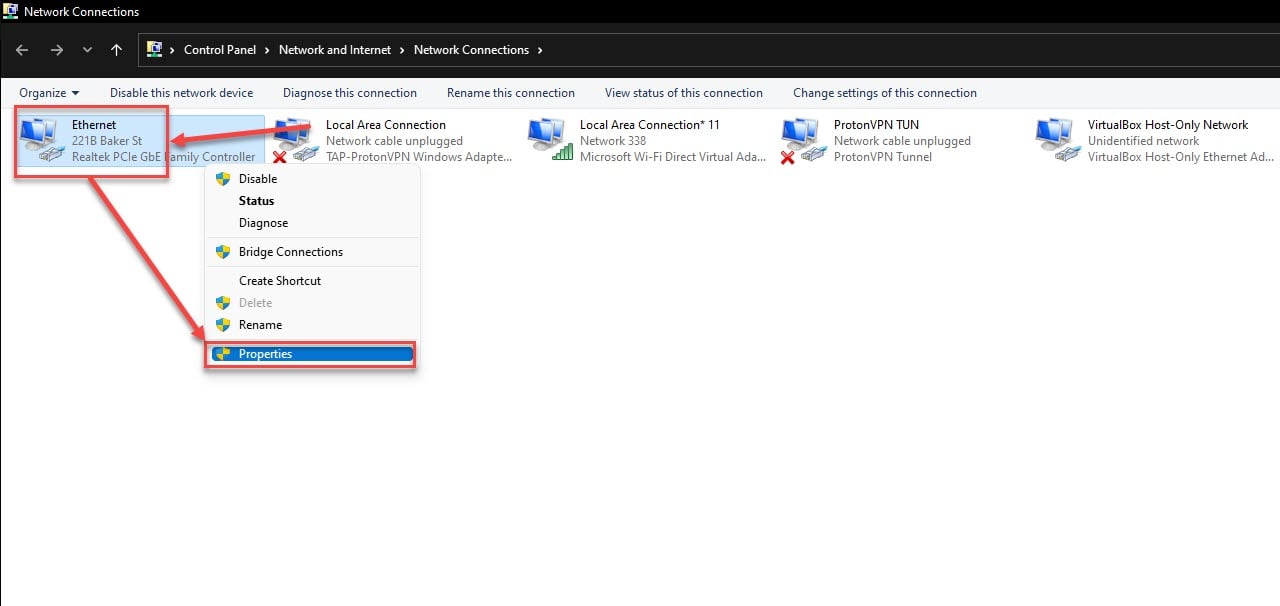
Task: Click VirtualBox Host-Only Ethernet Adapter text
Action: pos(1181,157)
